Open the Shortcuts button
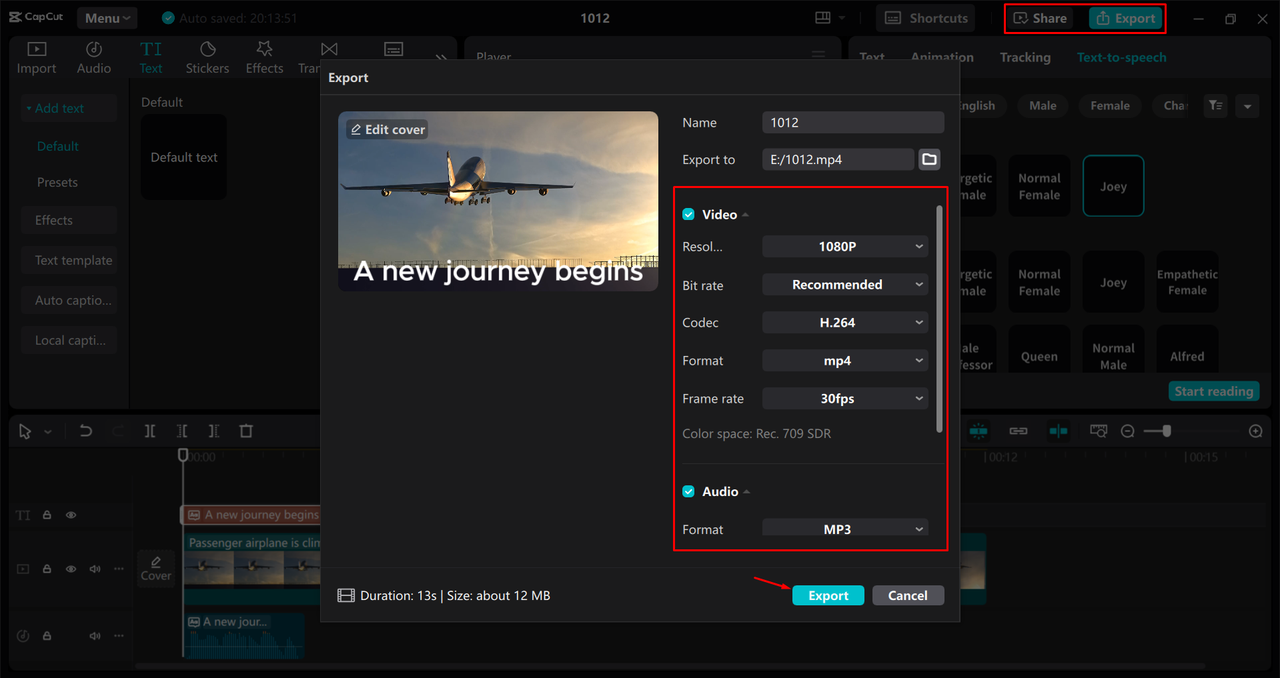Viewport: 1280px width, 678px height. point(926,18)
